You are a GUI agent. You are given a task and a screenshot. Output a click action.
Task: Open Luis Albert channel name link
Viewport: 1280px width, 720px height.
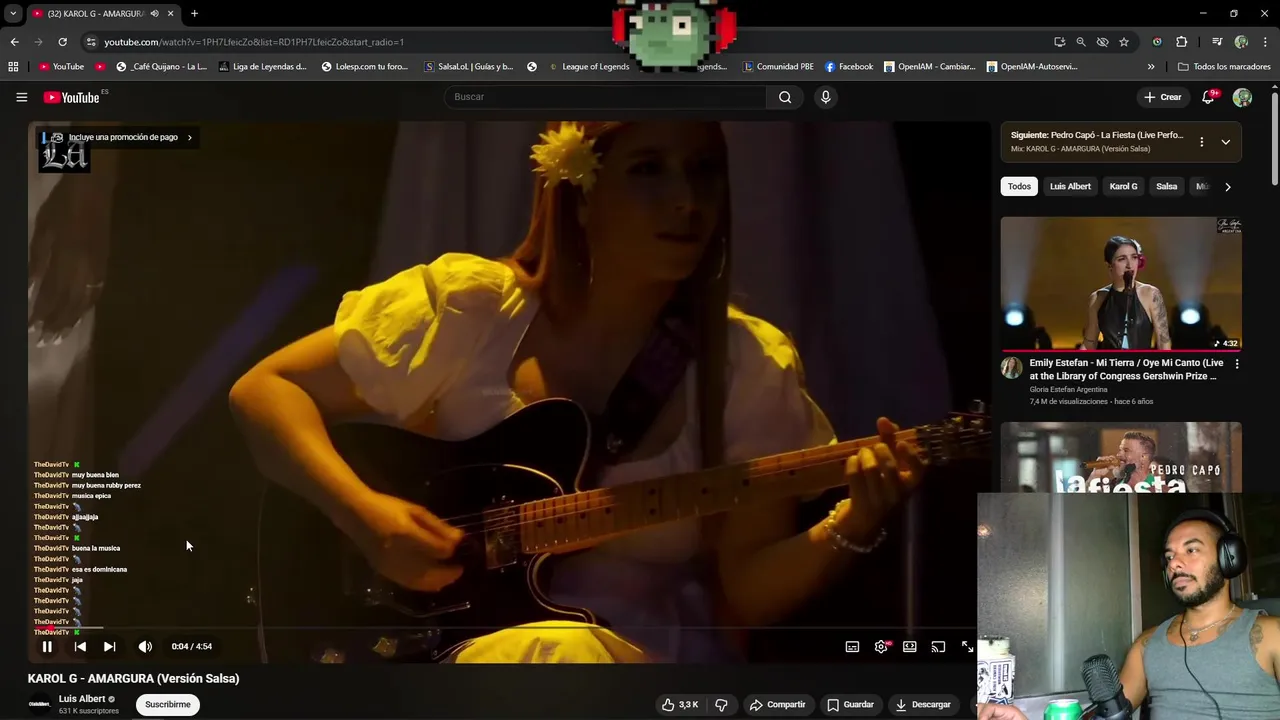coord(82,698)
